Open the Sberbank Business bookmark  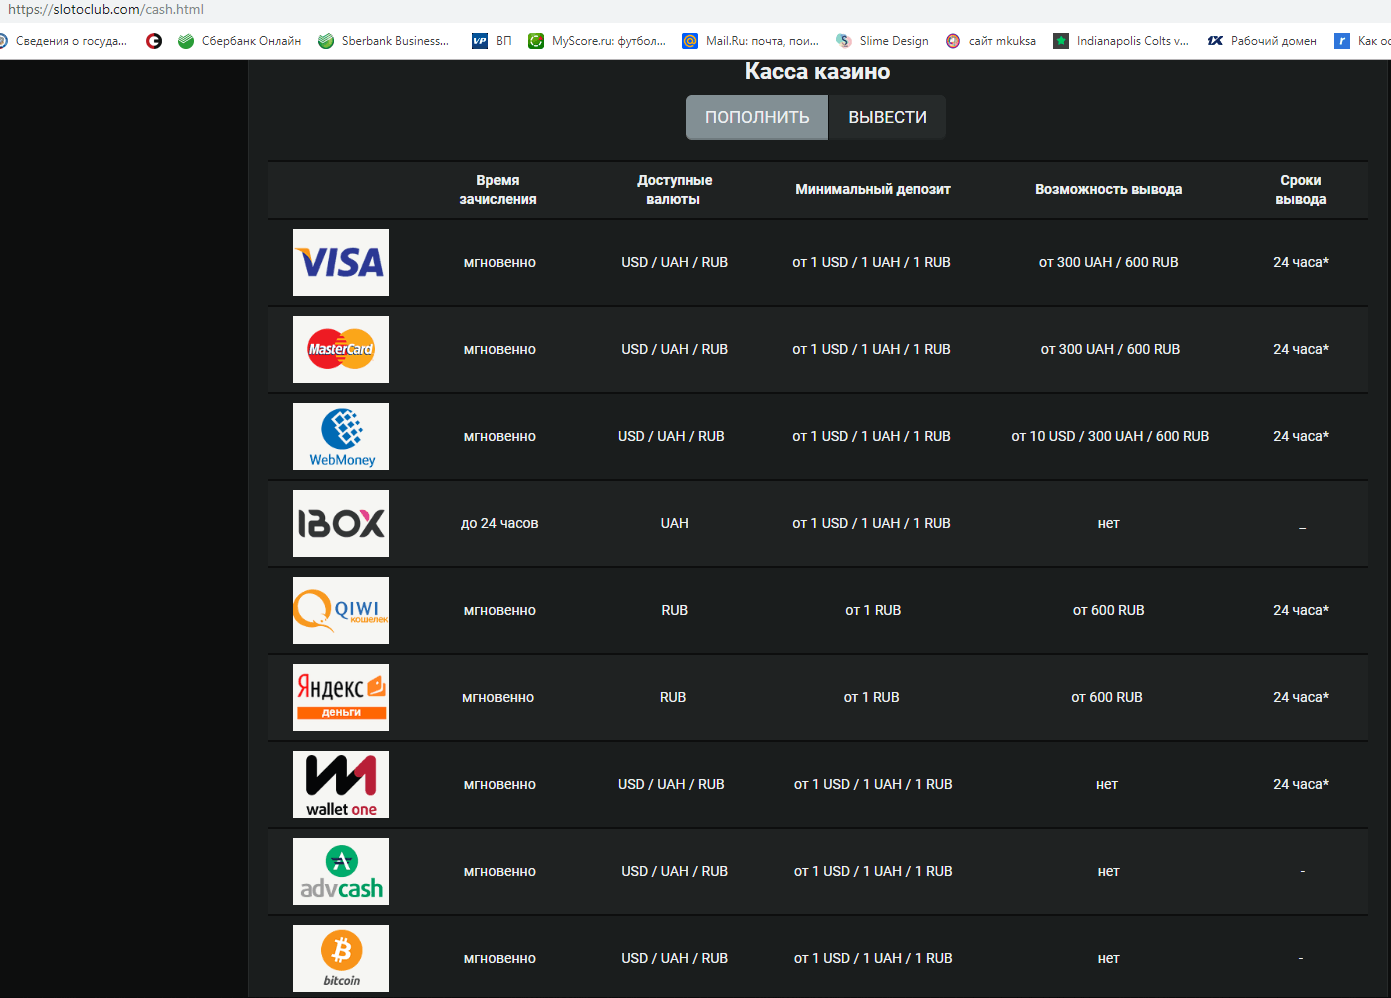coord(383,41)
